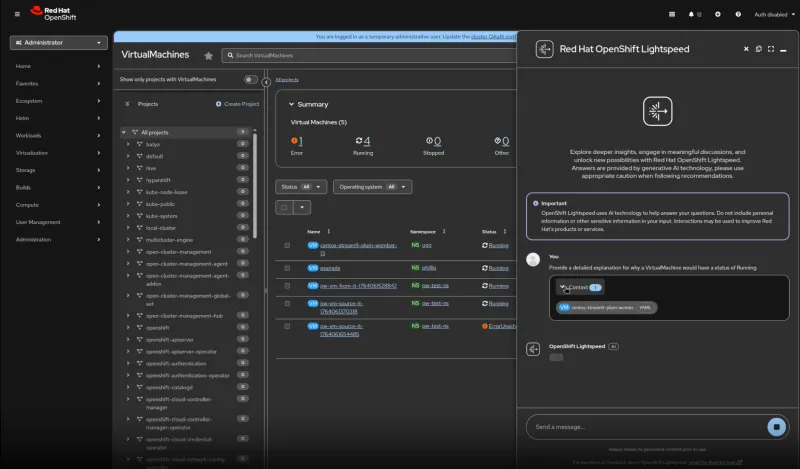800x469 pixels.
Task: Sort by the Name column icon
Action: point(329,232)
